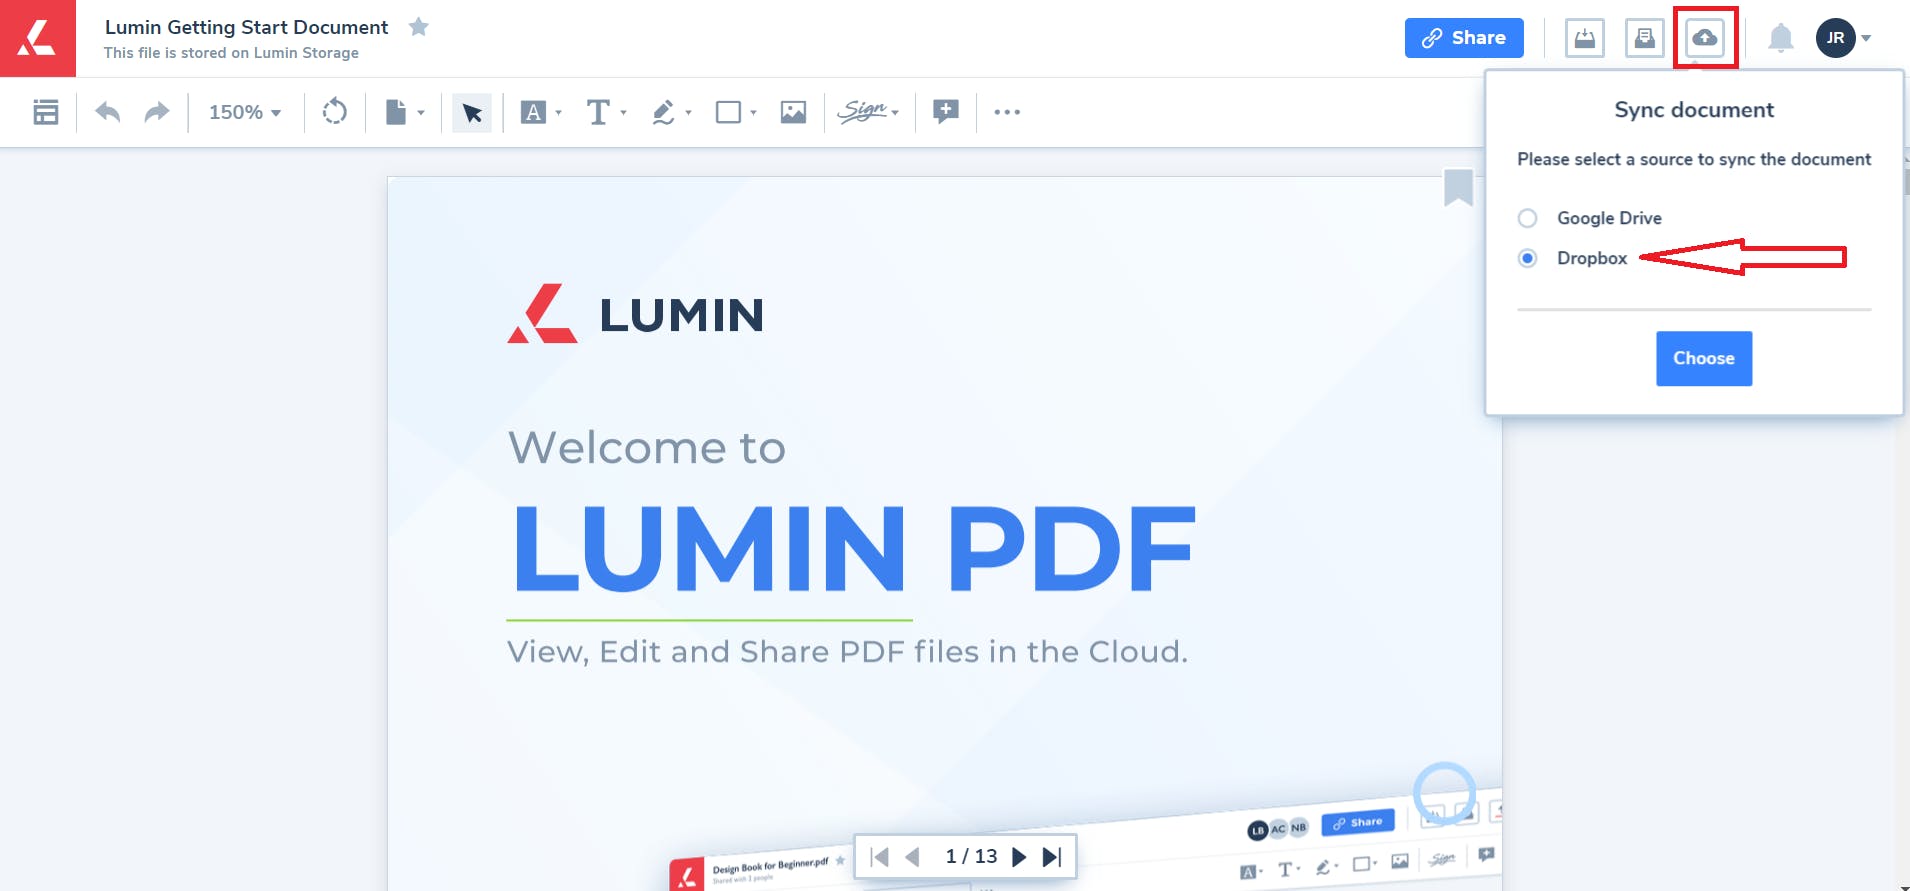Select the Dropbox radio button
This screenshot has width=1910, height=891.
pos(1527,258)
